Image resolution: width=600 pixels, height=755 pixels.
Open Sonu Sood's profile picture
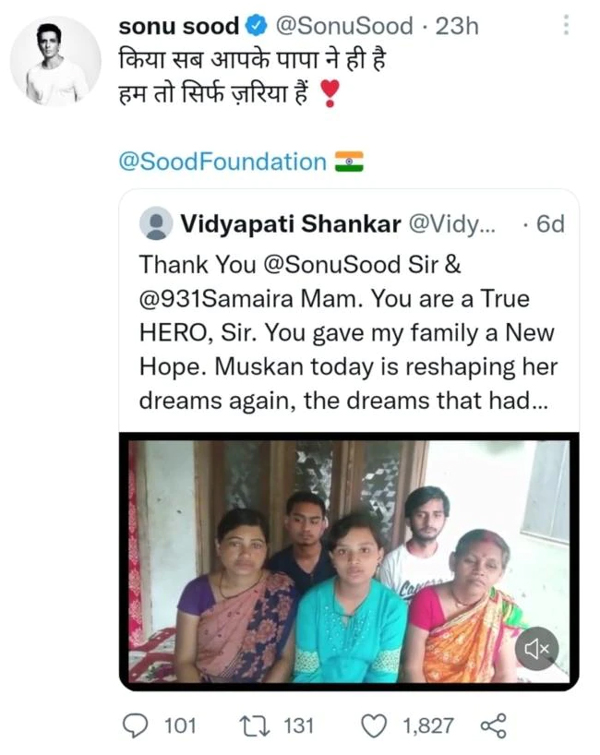coord(55,61)
